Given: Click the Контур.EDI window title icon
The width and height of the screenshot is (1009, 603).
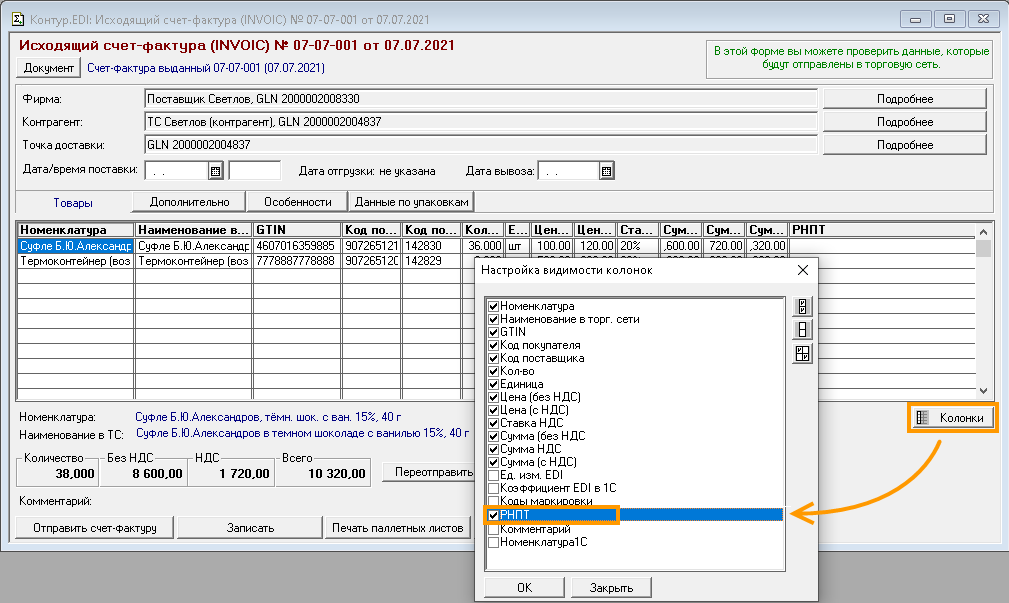Looking at the screenshot, I should (17, 18).
